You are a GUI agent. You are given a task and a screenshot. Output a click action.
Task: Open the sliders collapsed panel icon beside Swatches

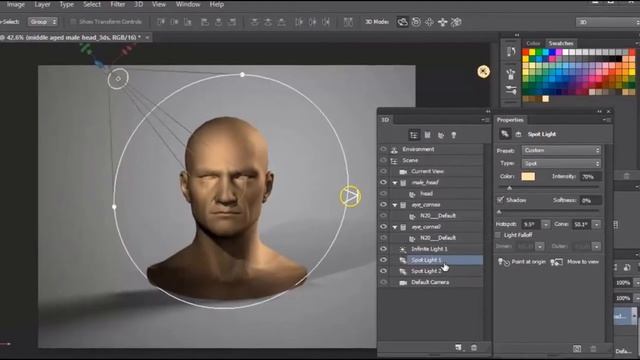point(511,90)
